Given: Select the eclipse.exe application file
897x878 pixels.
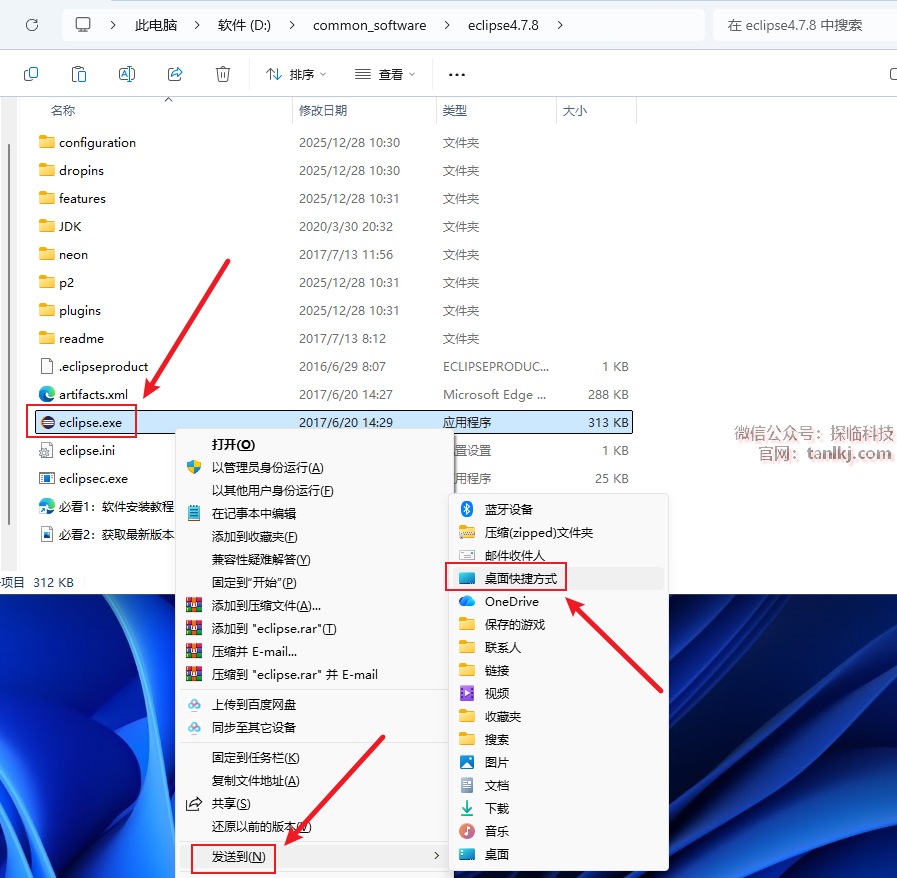Looking at the screenshot, I should pyautogui.click(x=334, y=422).
